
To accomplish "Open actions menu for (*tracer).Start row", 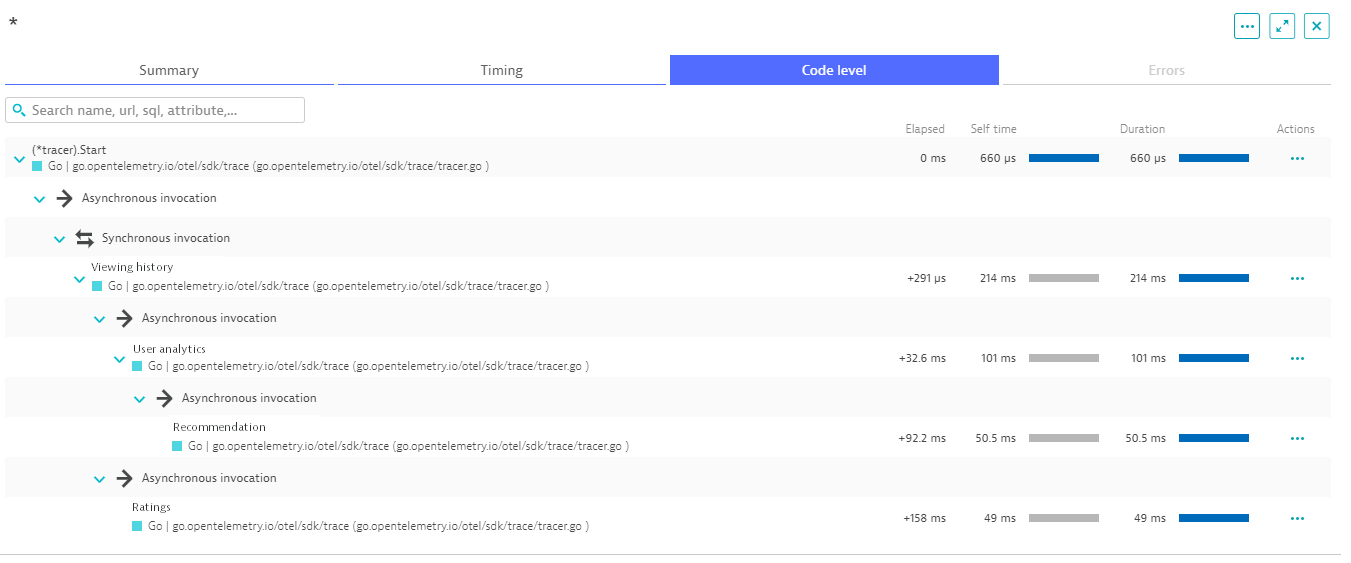I will pos(1297,158).
